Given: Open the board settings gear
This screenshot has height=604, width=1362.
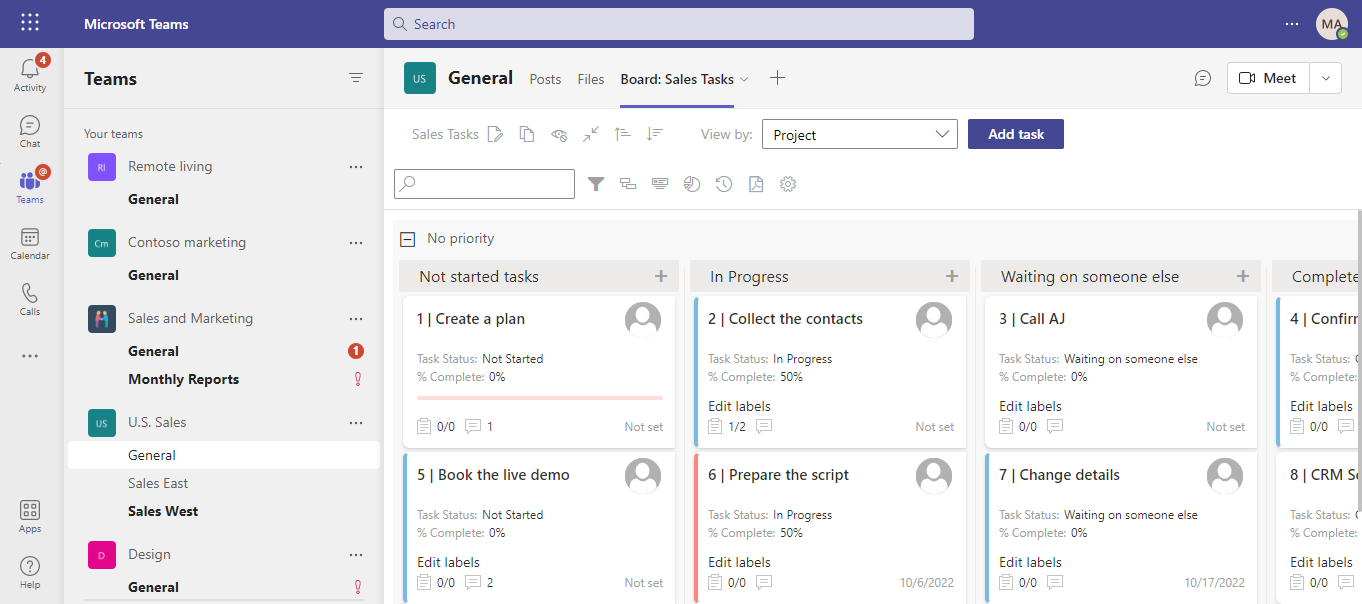Looking at the screenshot, I should point(788,184).
